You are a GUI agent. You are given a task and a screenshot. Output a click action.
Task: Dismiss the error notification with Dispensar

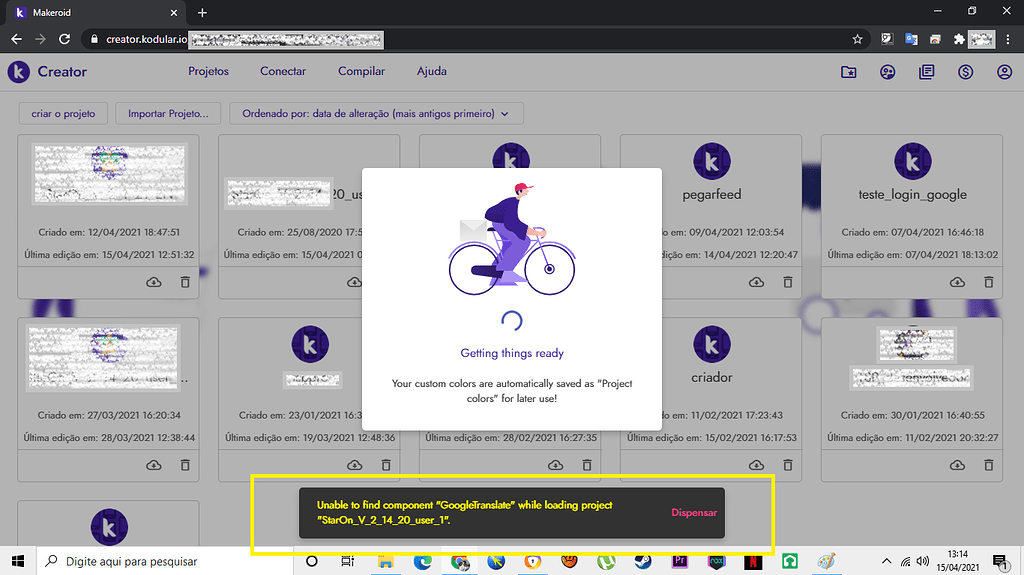coord(694,512)
